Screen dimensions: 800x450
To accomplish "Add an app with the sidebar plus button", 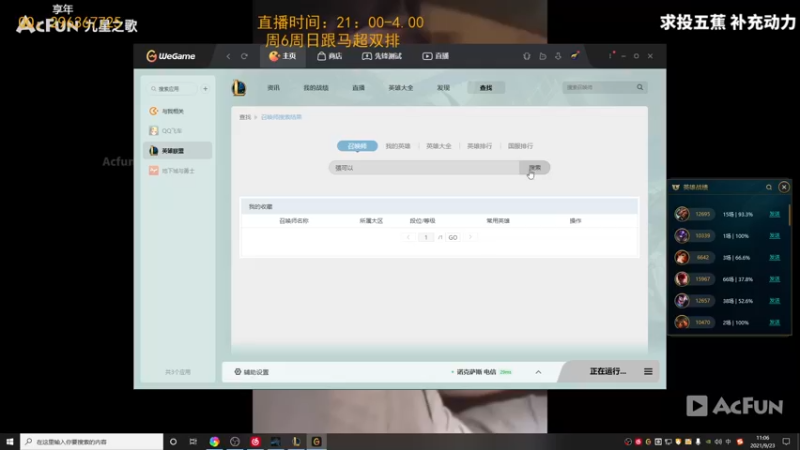I will pos(205,89).
